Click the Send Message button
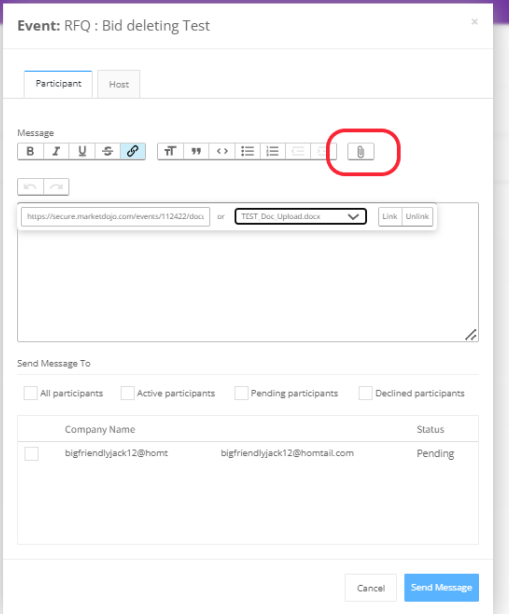The width and height of the screenshot is (509, 614). pyautogui.click(x=441, y=587)
